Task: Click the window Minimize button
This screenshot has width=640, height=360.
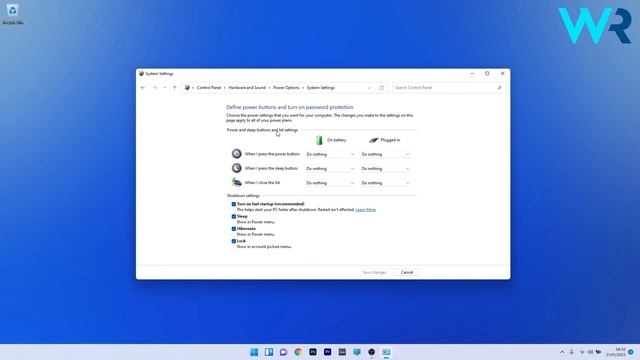Action: [472, 73]
